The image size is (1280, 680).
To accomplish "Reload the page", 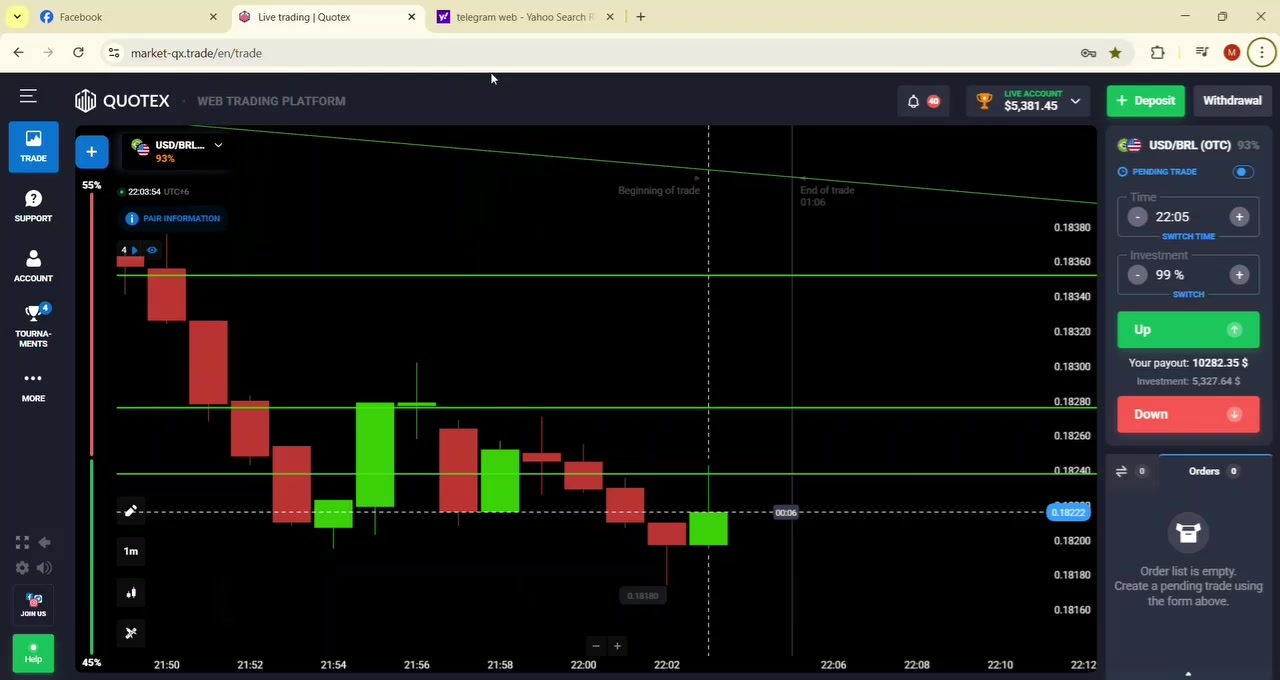I will pyautogui.click(x=78, y=53).
